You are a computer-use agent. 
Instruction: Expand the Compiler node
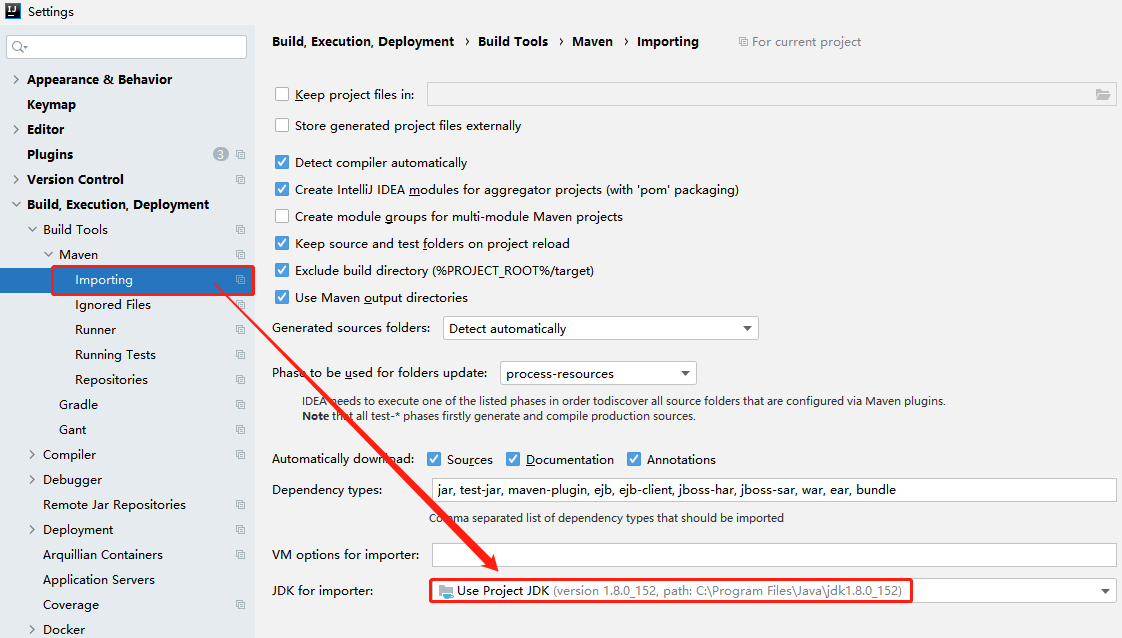coord(32,455)
